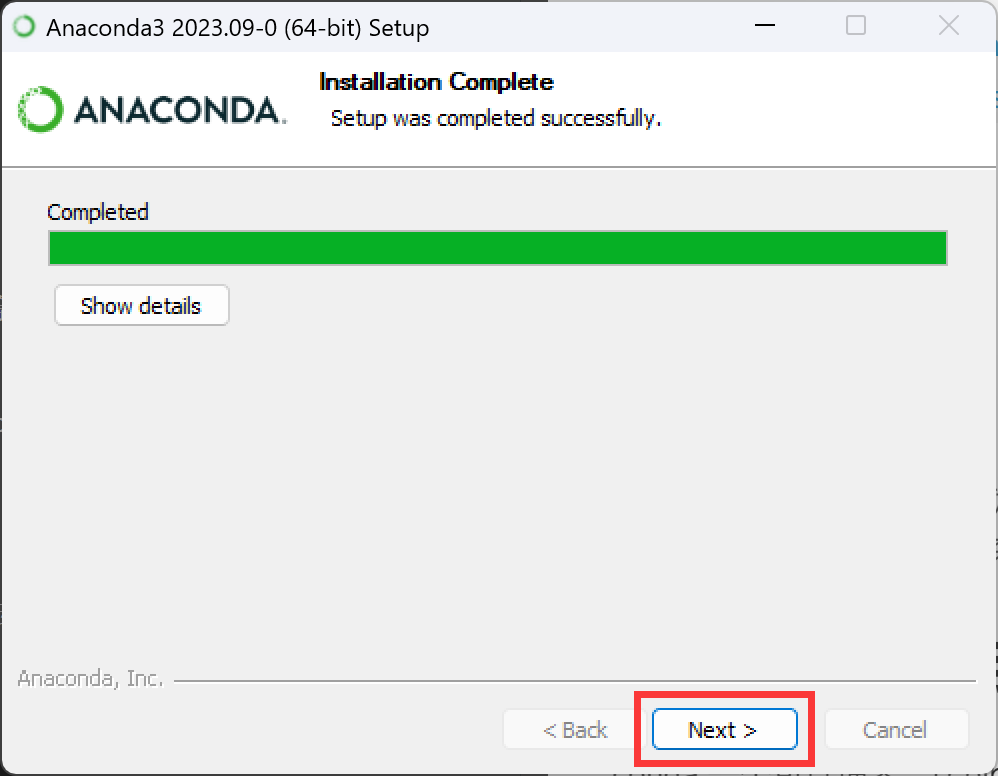Show details of the installation
Screen dimensions: 998x776
(141, 306)
